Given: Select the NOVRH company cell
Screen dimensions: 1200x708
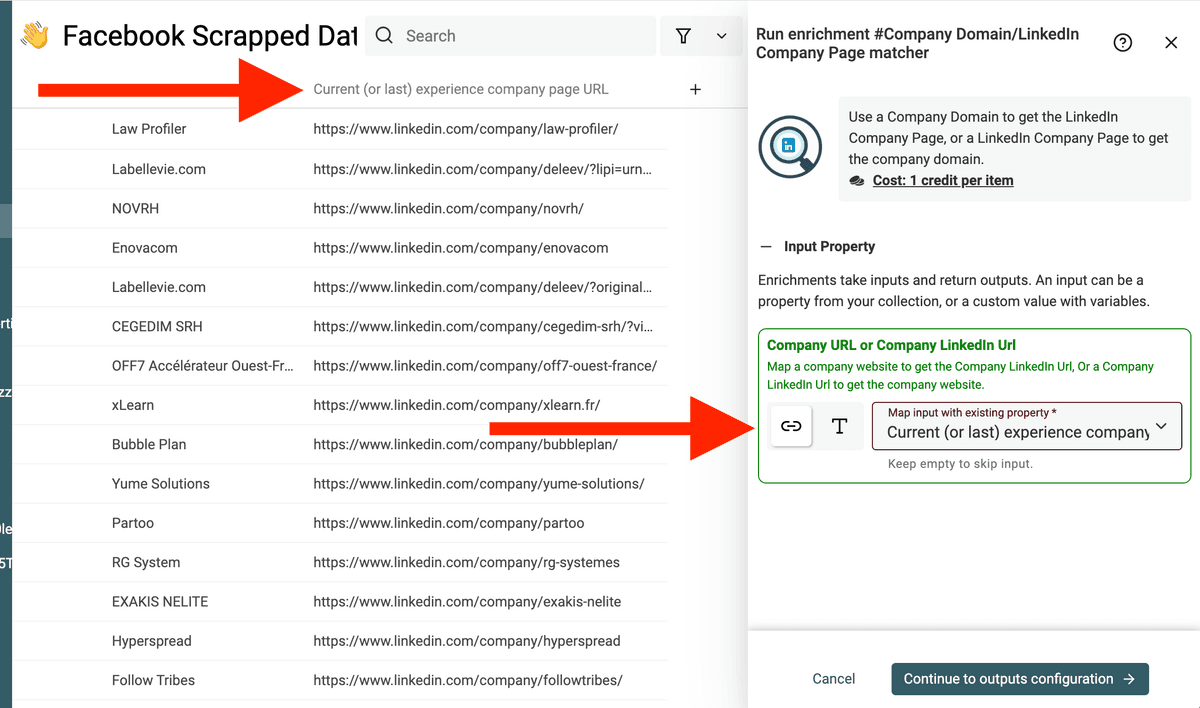Looking at the screenshot, I should (x=135, y=208).
